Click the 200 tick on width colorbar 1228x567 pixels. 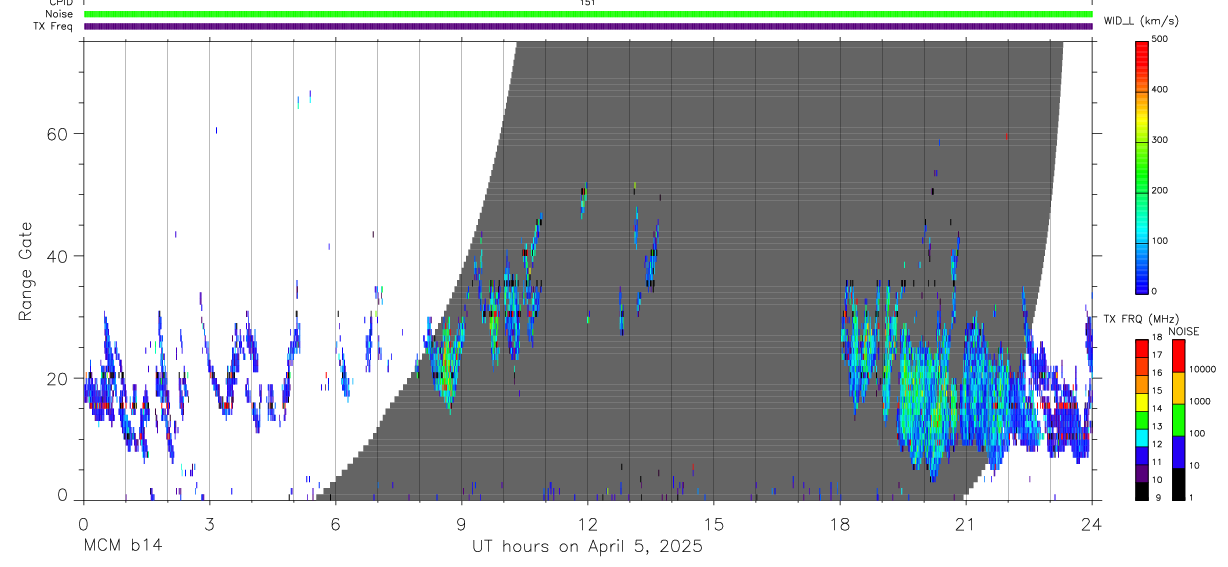[1161, 191]
